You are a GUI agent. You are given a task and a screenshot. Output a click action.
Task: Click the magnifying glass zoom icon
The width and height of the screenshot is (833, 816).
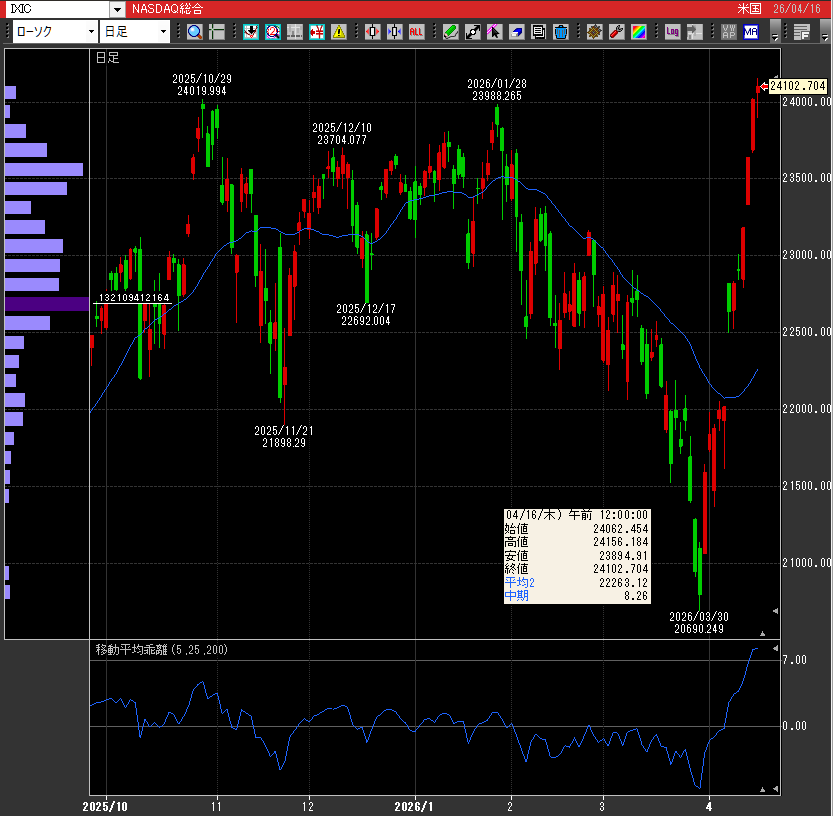(x=195, y=32)
